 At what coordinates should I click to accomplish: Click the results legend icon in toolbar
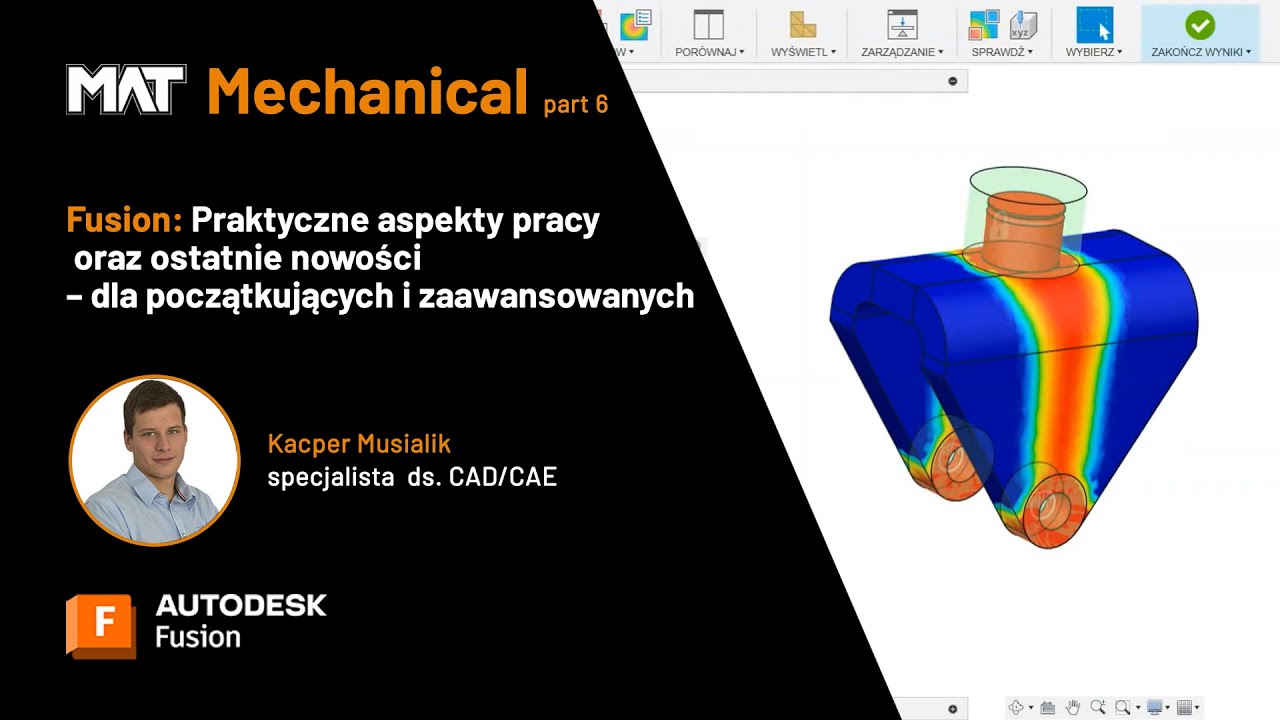point(635,24)
